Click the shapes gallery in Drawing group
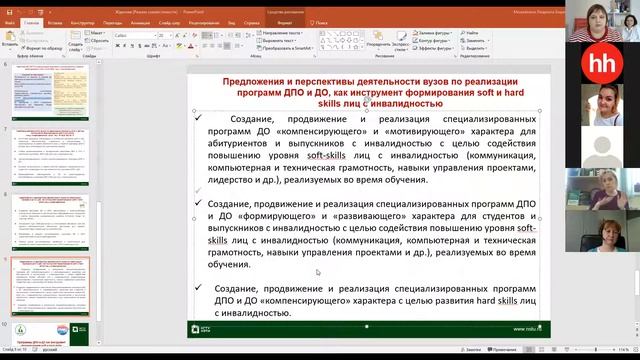 [341, 40]
